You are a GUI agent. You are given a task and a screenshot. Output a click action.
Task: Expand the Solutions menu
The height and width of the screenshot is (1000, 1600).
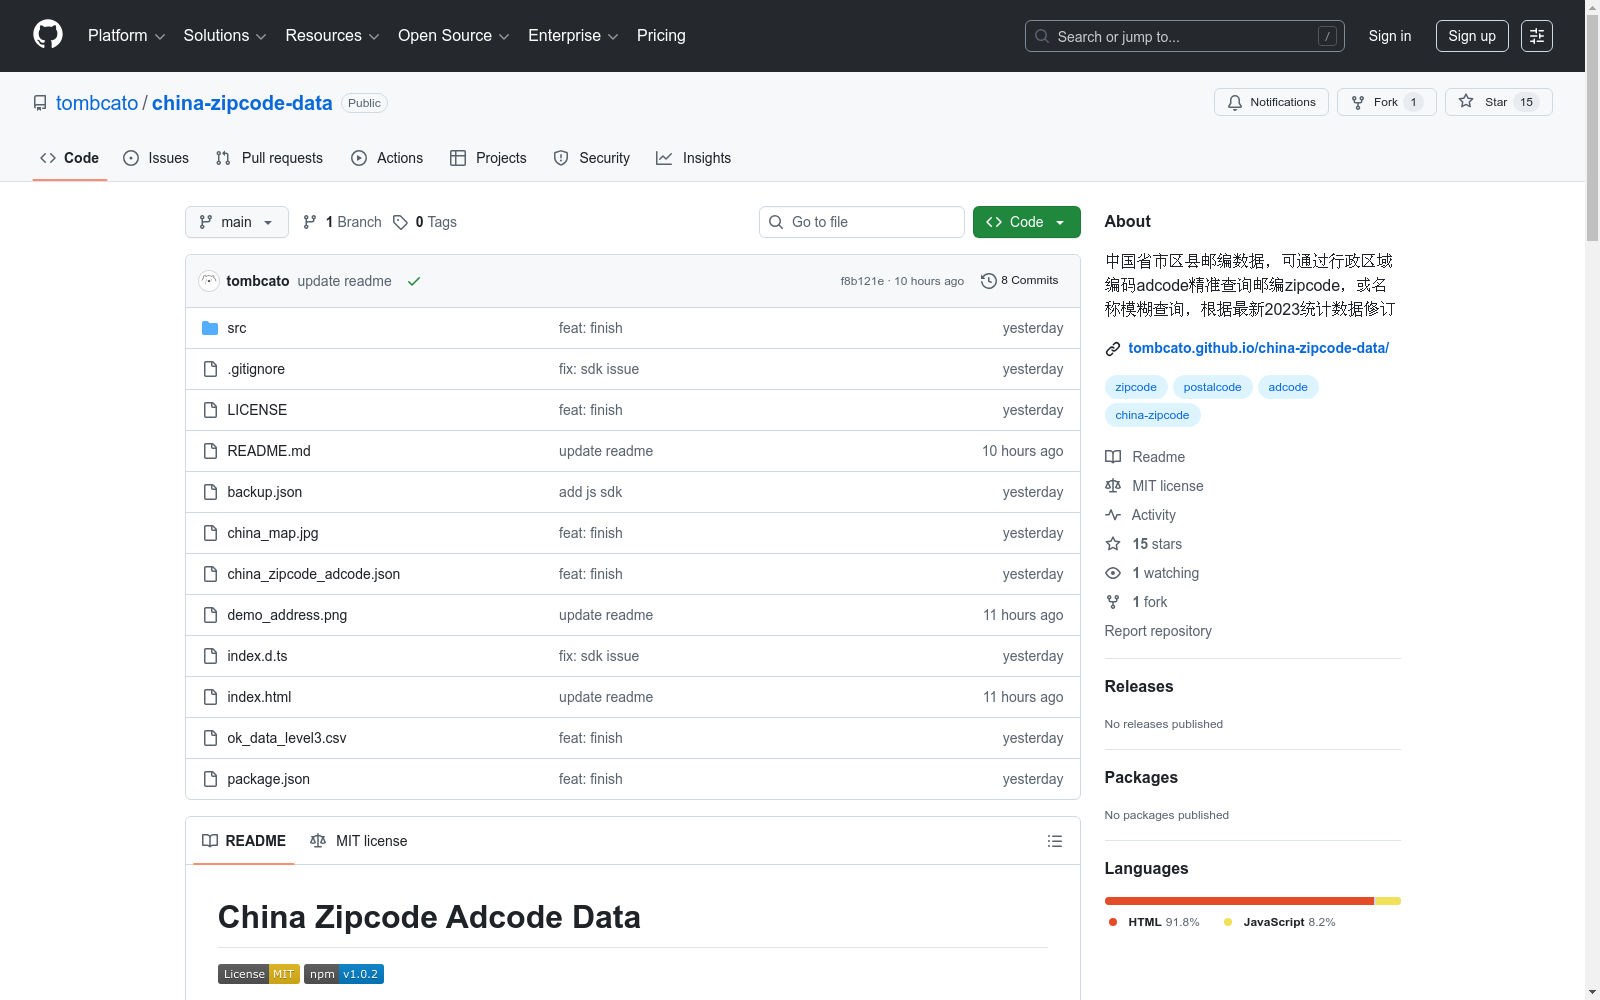click(x=225, y=36)
